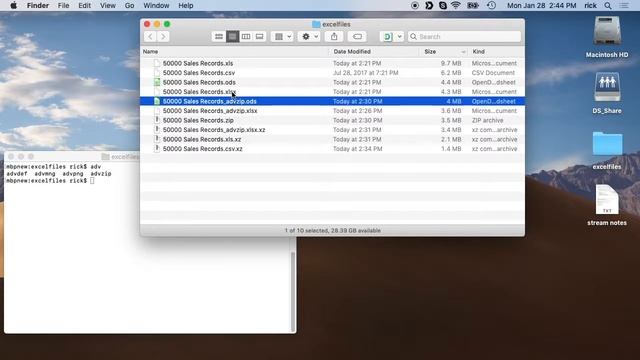Select 50000 Sales Records_advzip.ods row
The width and height of the screenshot is (640, 360).
coord(332,101)
